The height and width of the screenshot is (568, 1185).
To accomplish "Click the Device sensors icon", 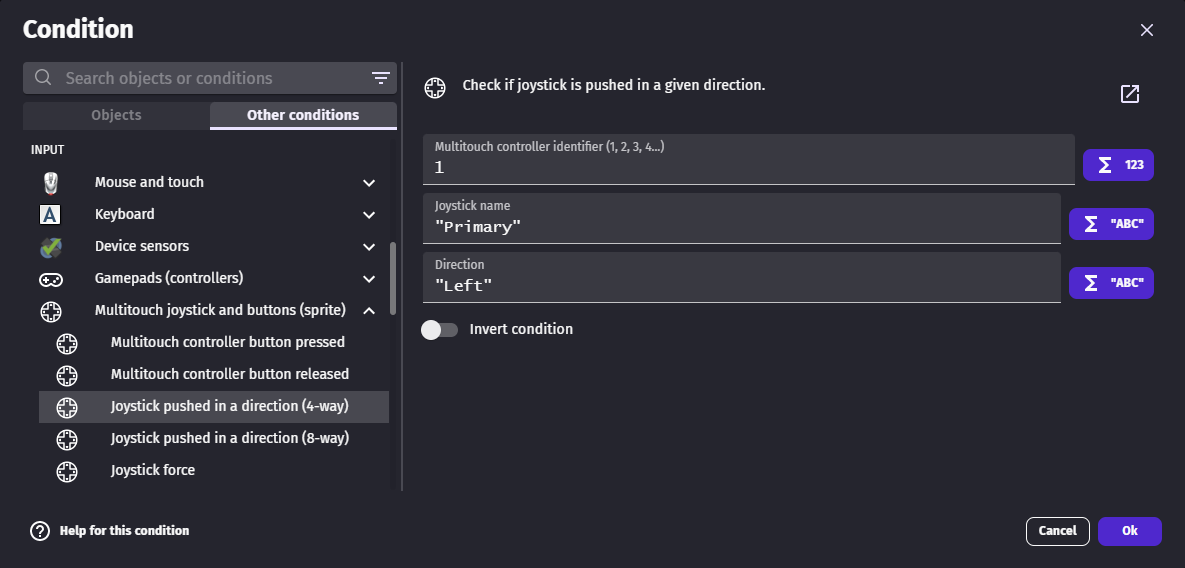I will click(51, 246).
